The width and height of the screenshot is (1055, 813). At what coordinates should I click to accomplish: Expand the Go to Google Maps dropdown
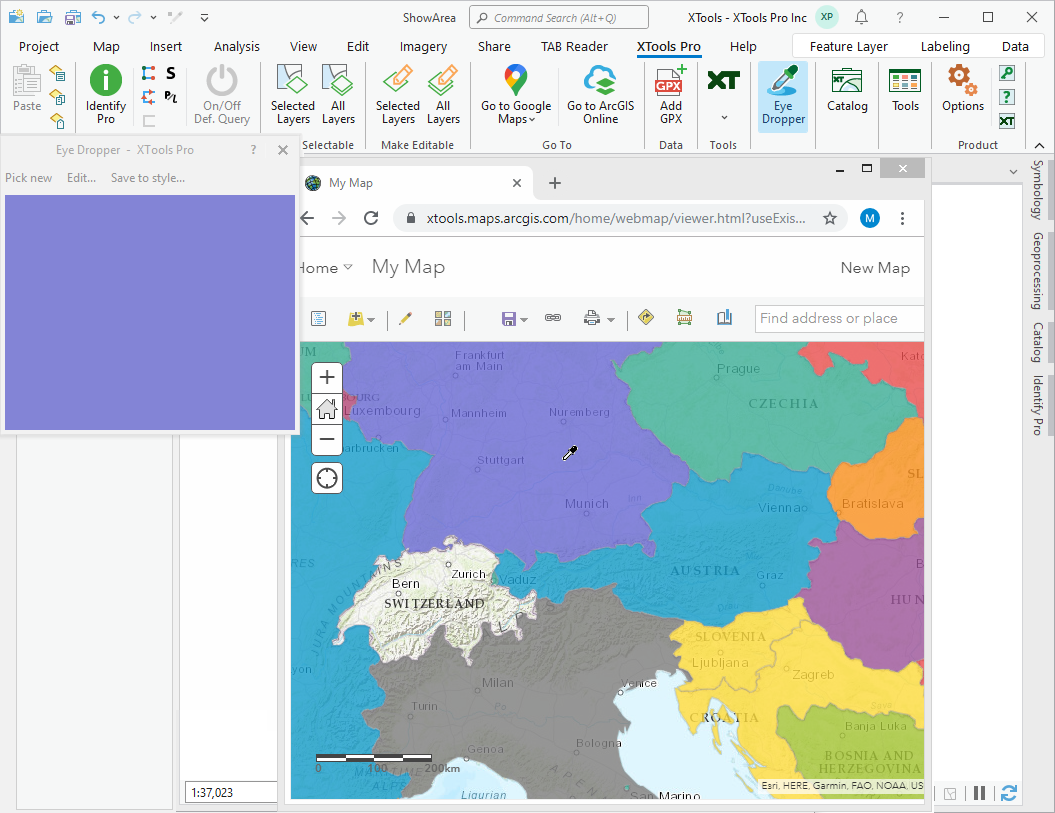(533, 120)
